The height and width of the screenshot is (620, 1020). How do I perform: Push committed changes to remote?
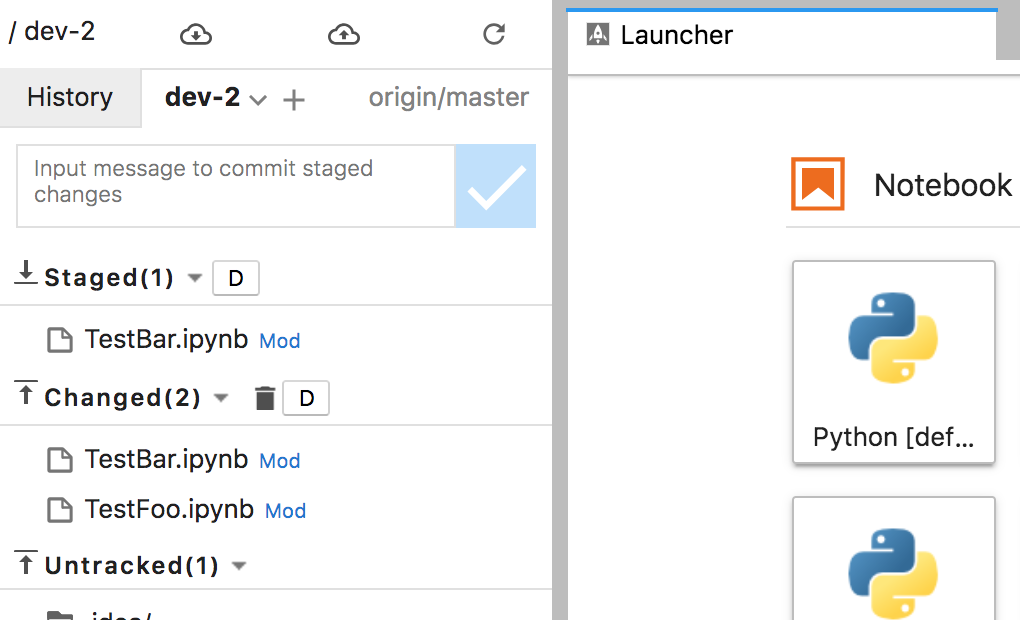pos(344,34)
